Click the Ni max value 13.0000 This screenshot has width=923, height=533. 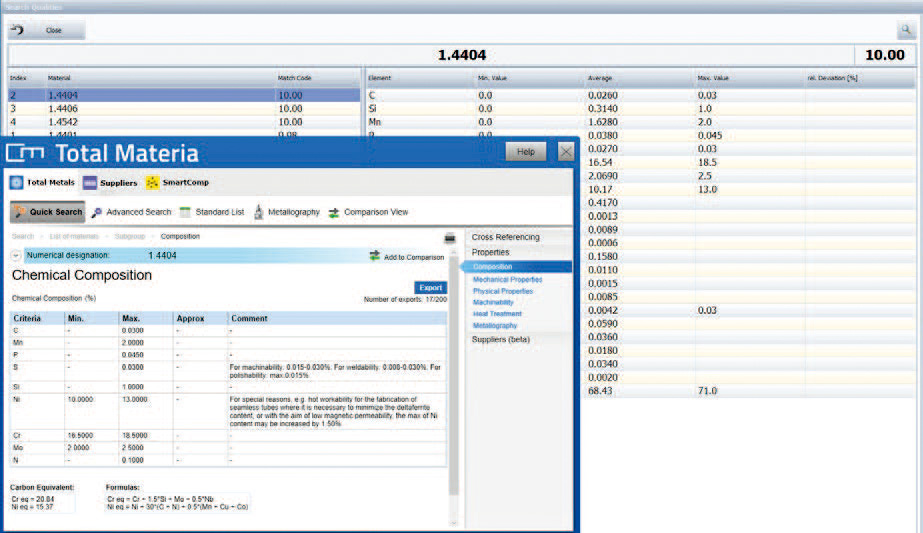pyautogui.click(x=134, y=399)
